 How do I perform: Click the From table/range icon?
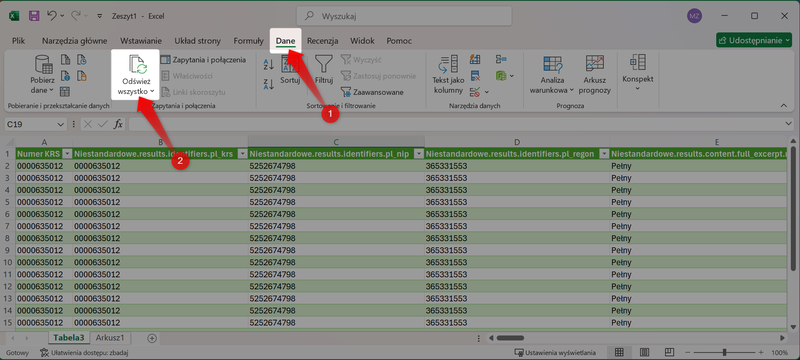coord(65,92)
